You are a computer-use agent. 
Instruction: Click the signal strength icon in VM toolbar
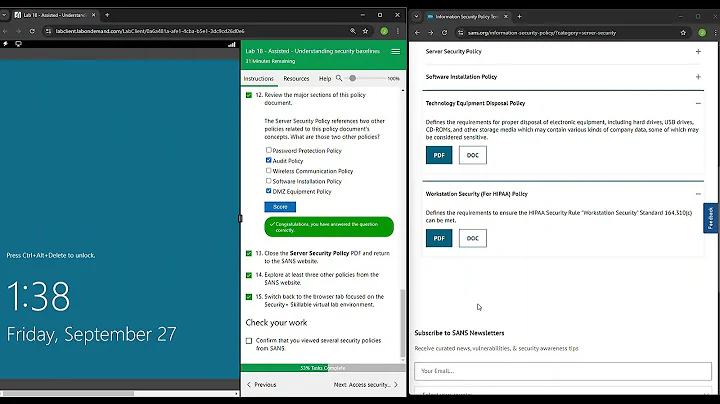232,45
